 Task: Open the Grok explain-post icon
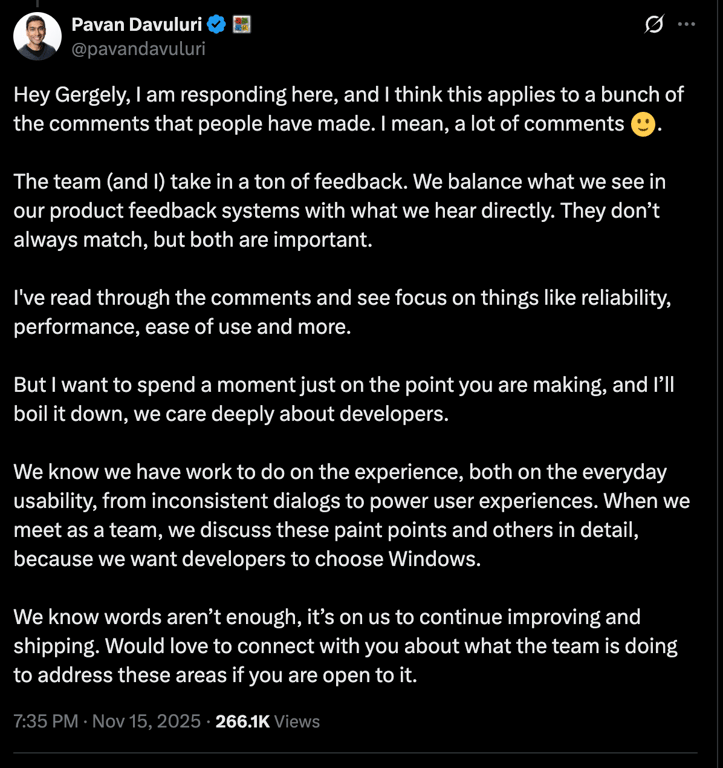654,25
